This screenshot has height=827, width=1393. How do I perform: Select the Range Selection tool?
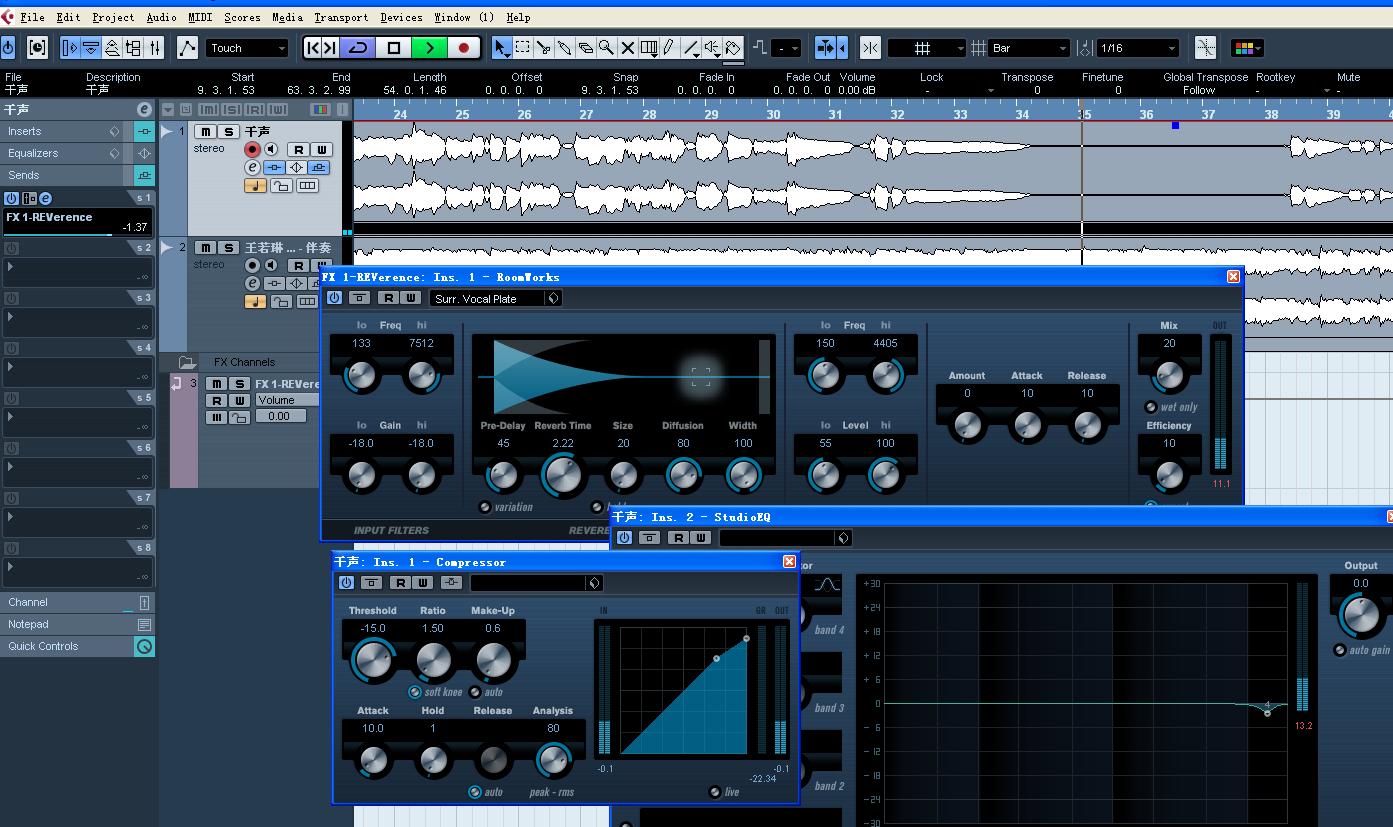pos(523,48)
